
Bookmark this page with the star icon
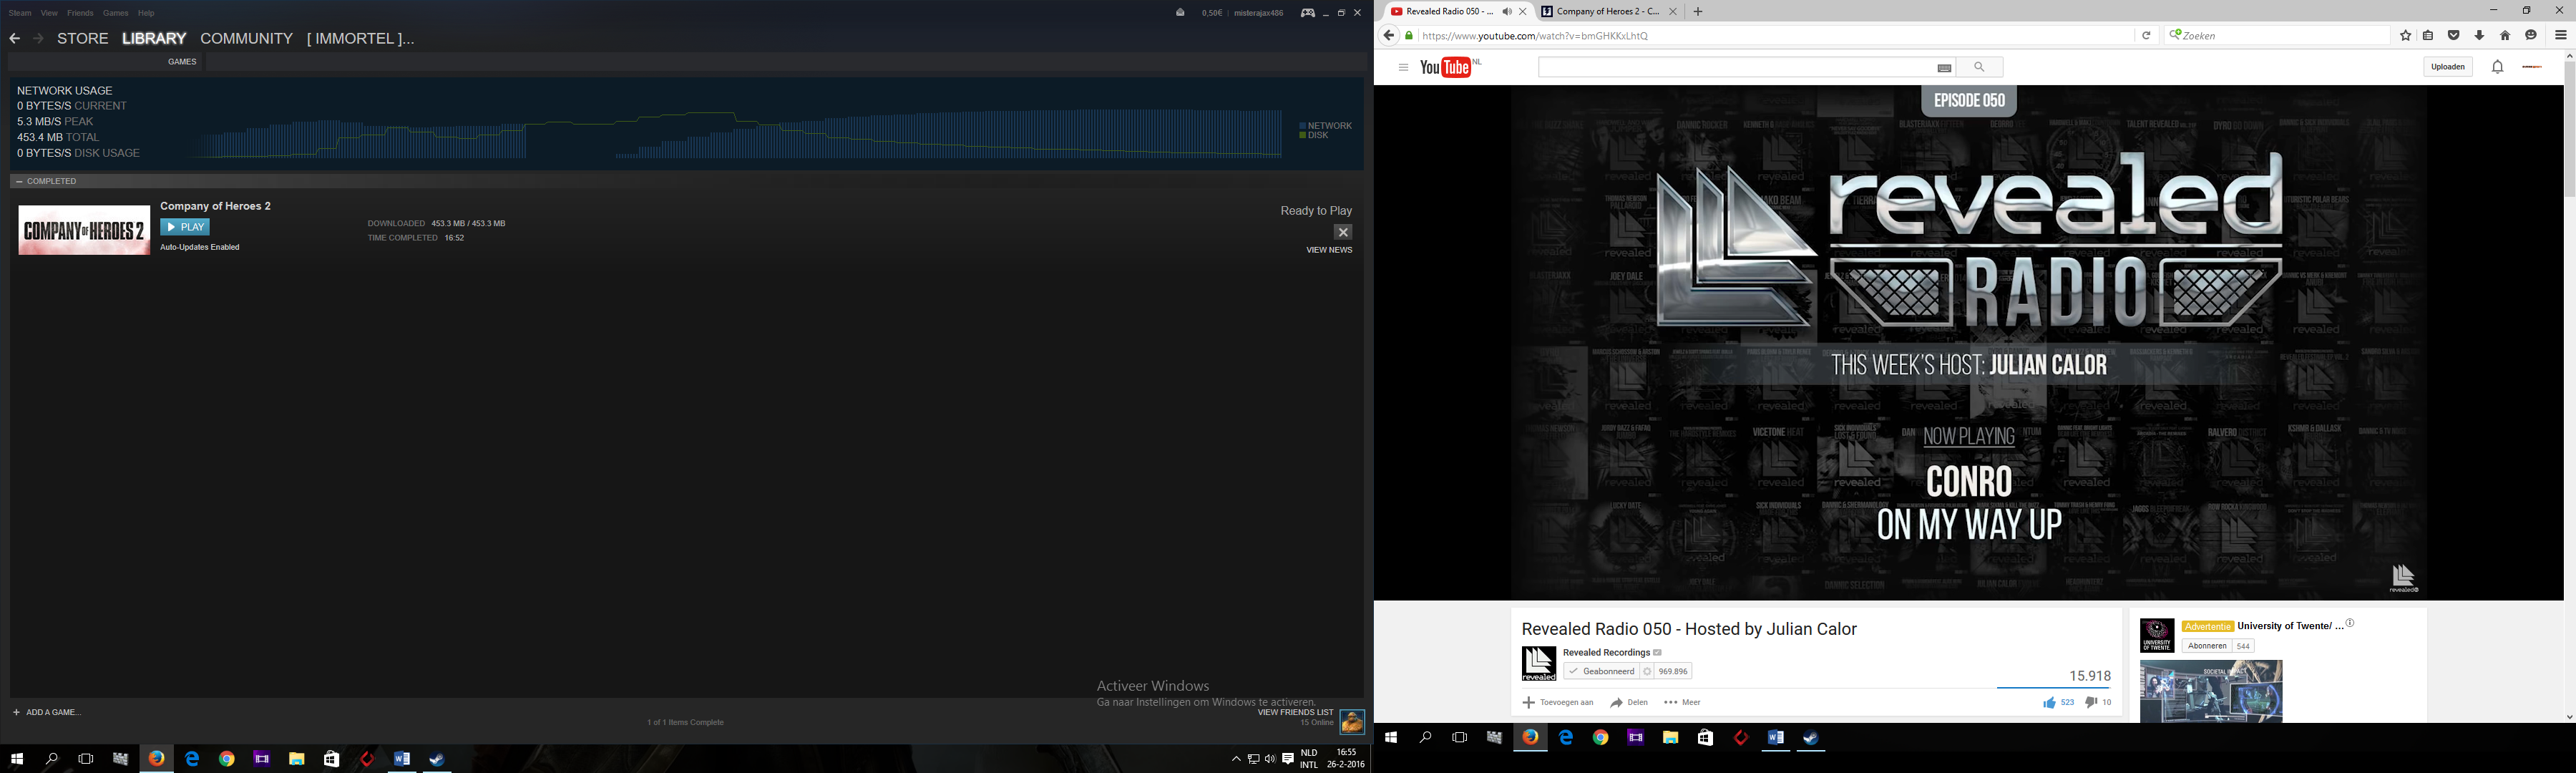click(2405, 36)
